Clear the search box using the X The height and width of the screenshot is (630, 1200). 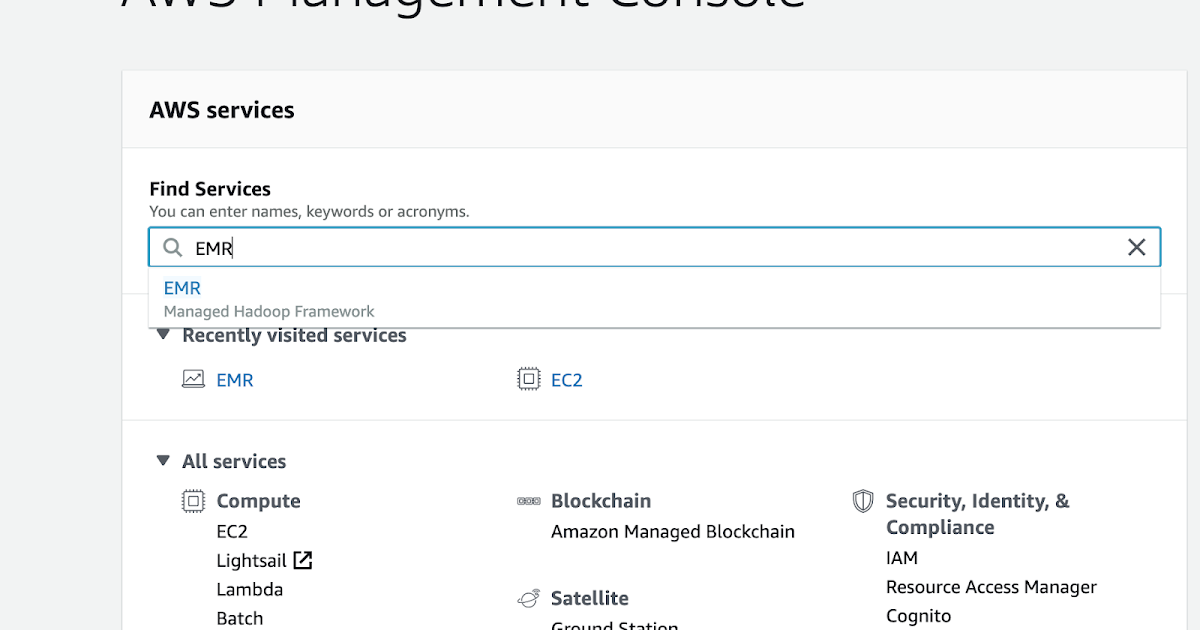click(x=1137, y=247)
